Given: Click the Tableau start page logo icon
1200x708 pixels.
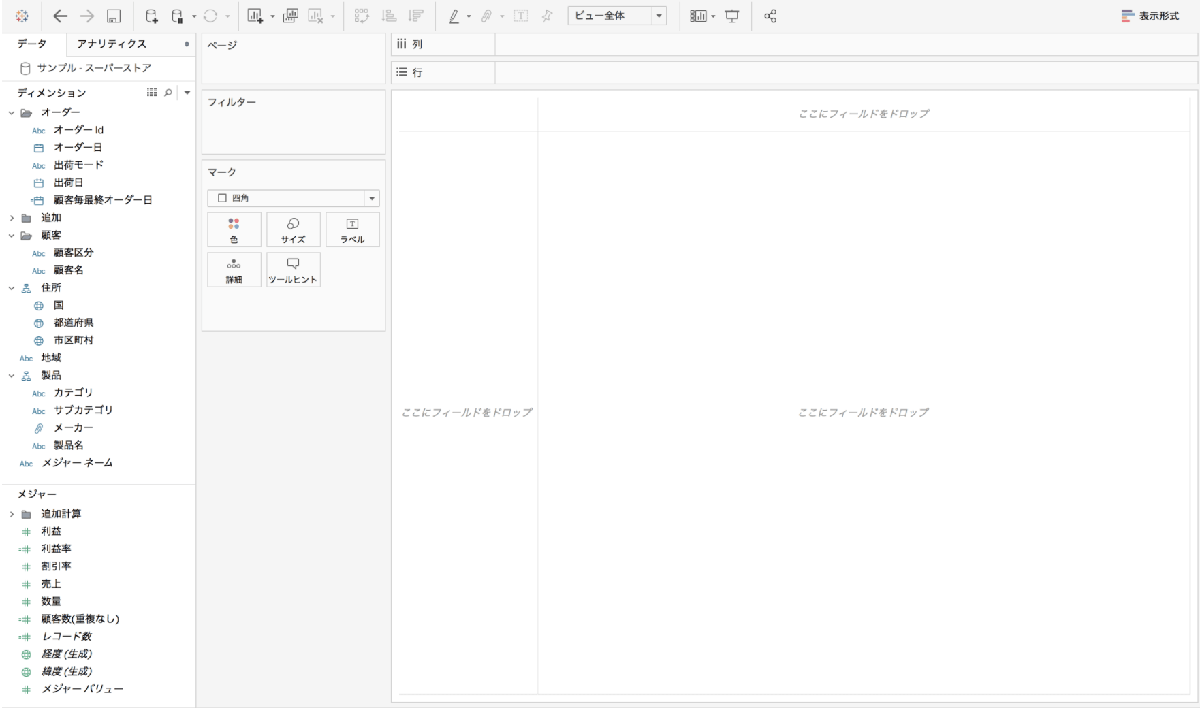Looking at the screenshot, I should (x=22, y=16).
